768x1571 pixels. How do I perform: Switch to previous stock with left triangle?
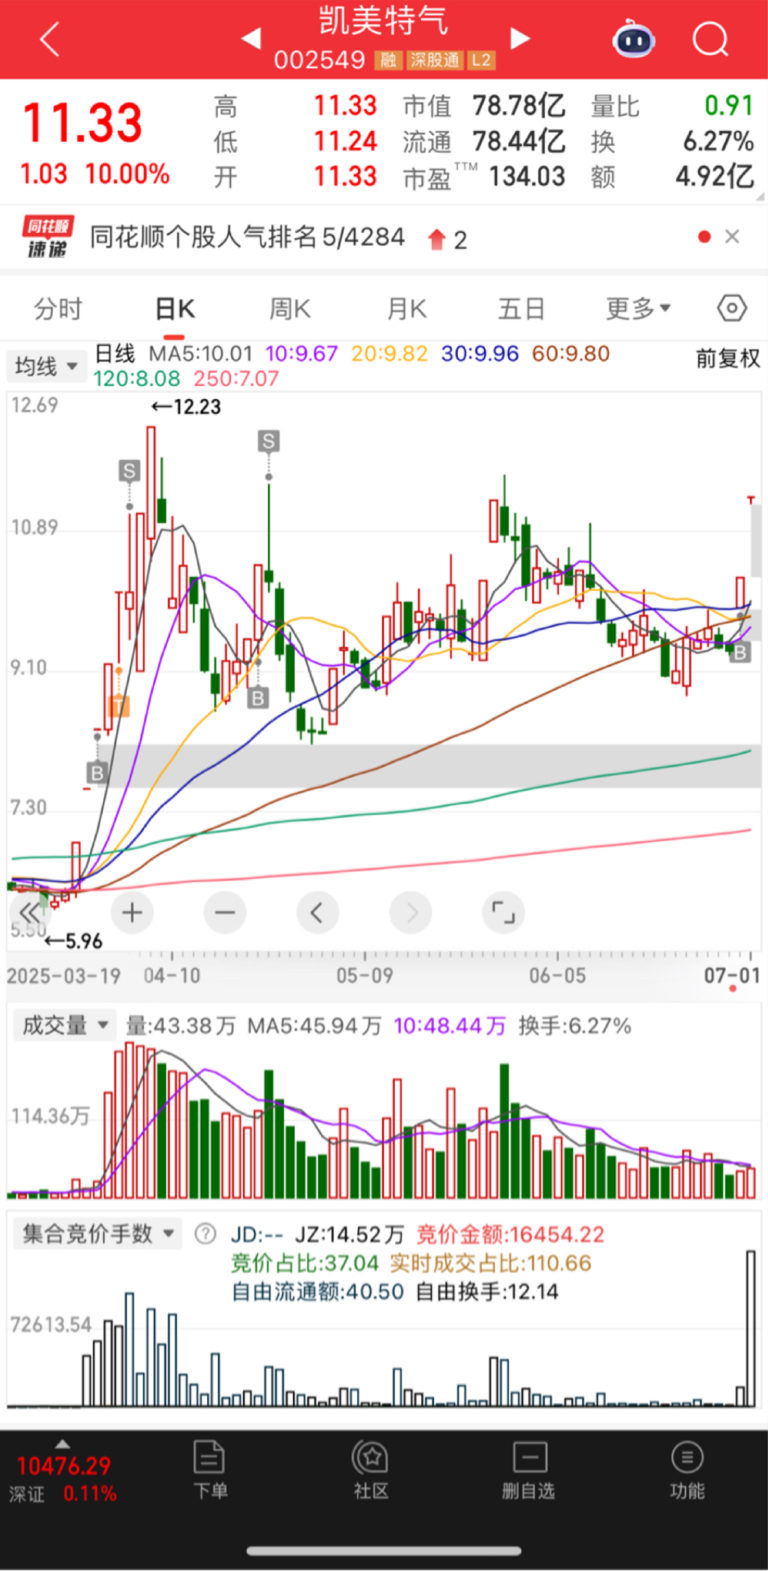coord(252,38)
